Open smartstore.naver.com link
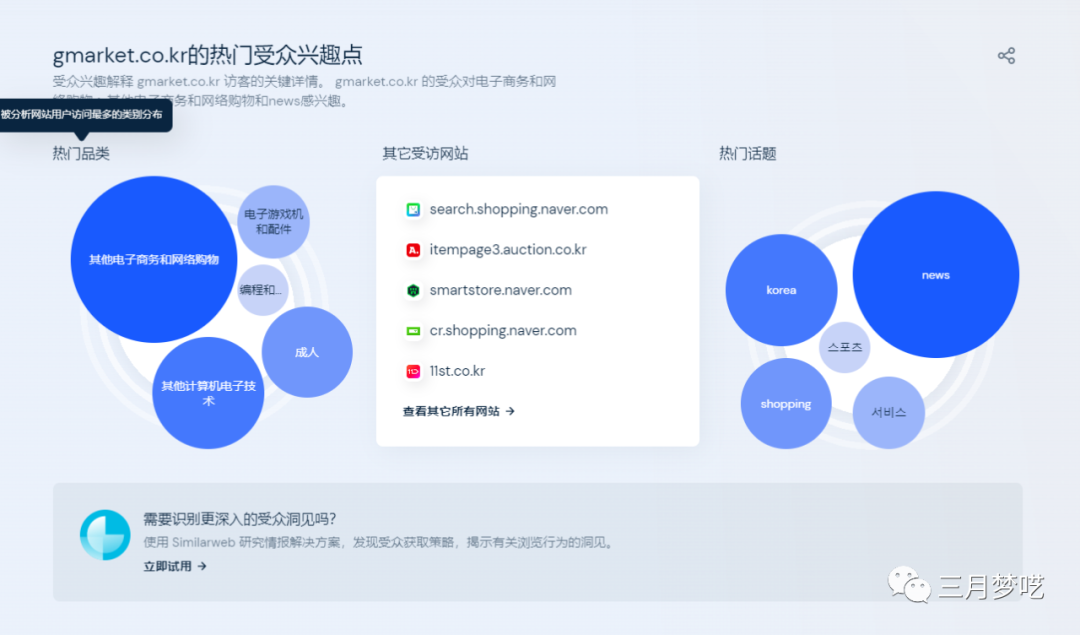Screen dimensions: 1080x635 (x=501, y=290)
